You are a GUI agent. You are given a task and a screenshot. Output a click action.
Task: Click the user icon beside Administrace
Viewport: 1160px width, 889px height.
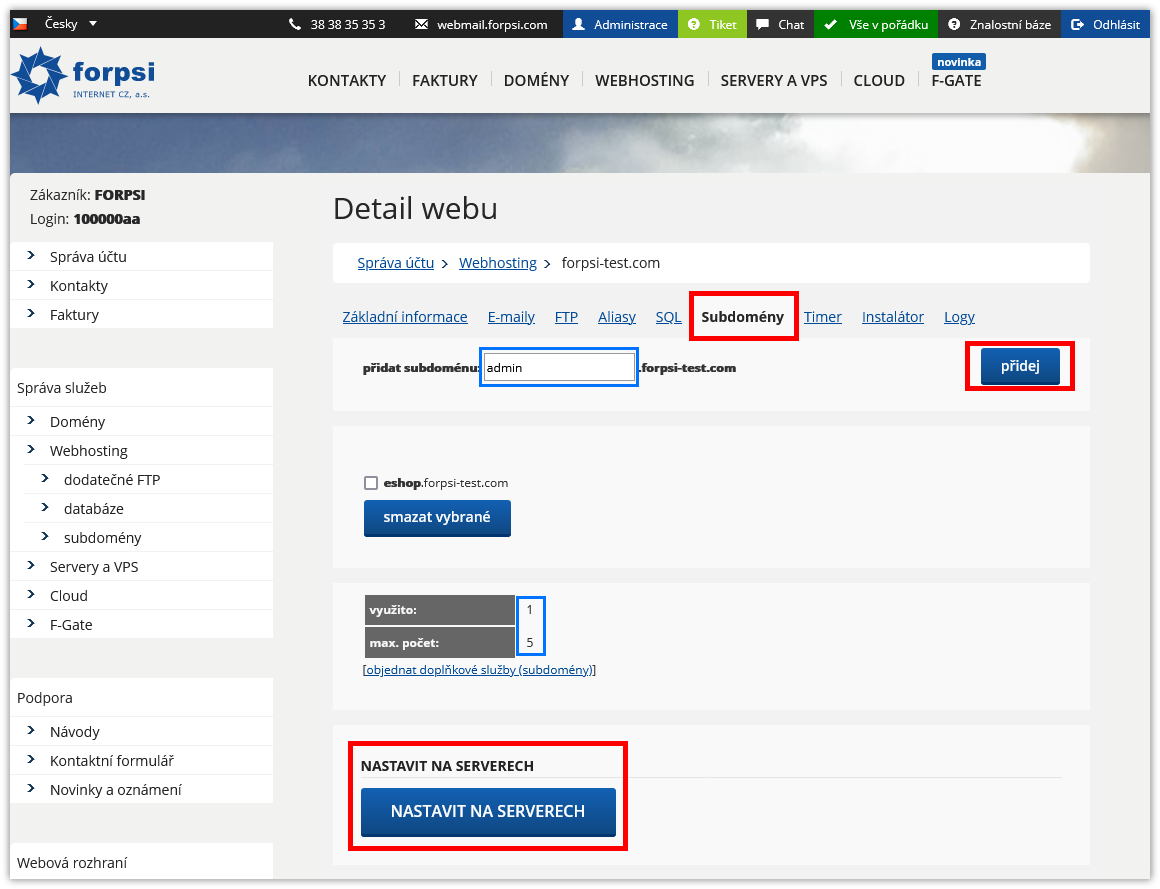[x=579, y=24]
